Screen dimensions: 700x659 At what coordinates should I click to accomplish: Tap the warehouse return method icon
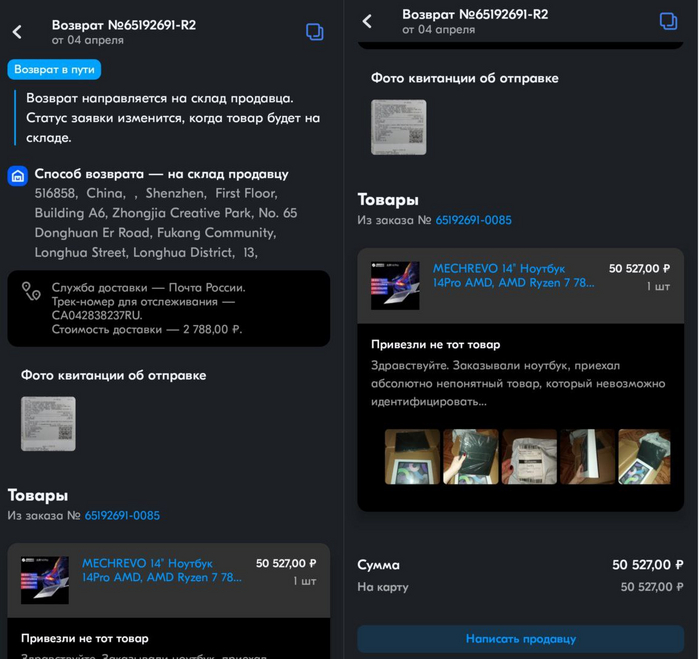18,175
